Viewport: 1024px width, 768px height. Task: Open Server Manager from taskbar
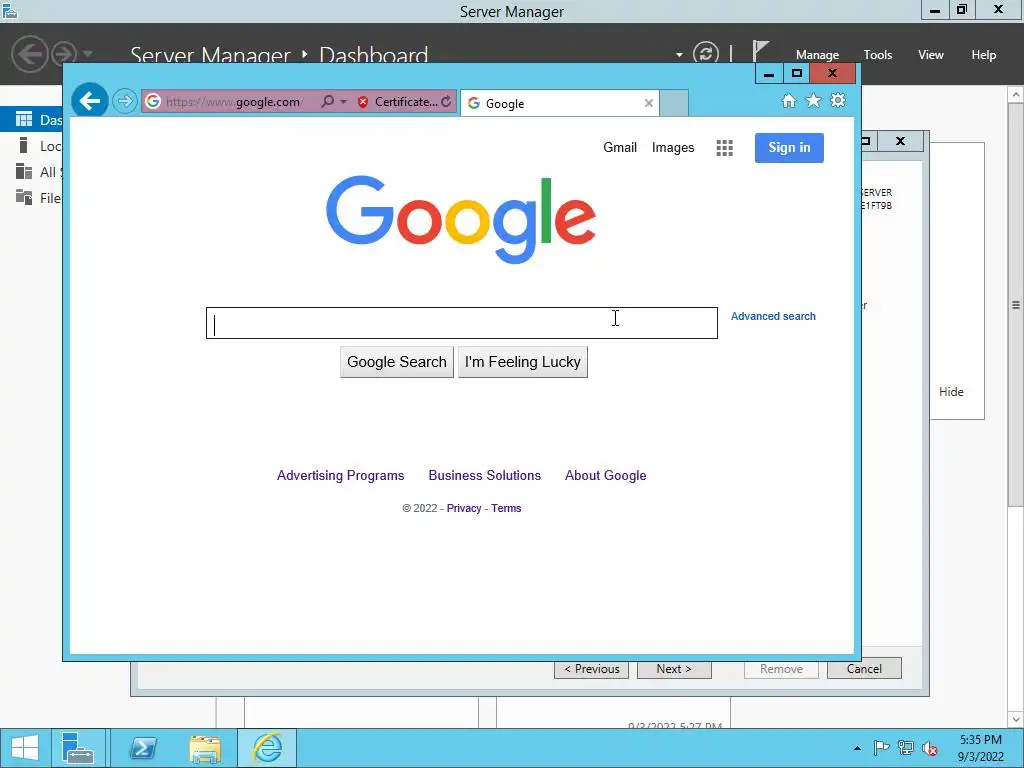pyautogui.click(x=78, y=748)
